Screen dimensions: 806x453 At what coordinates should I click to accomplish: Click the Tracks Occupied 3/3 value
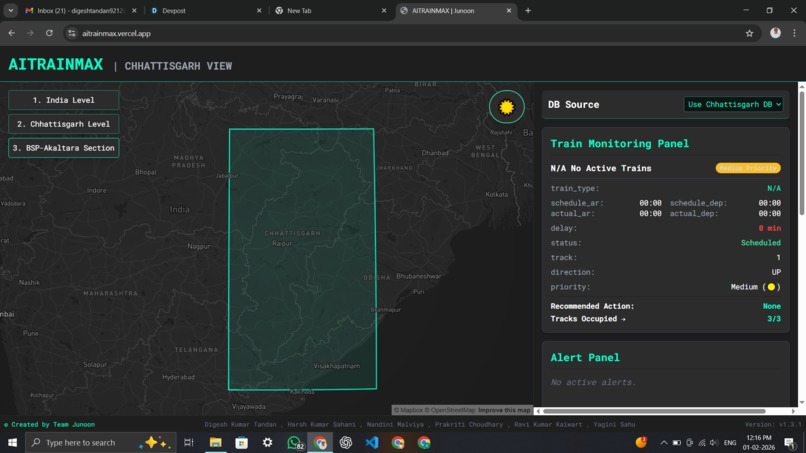774,319
